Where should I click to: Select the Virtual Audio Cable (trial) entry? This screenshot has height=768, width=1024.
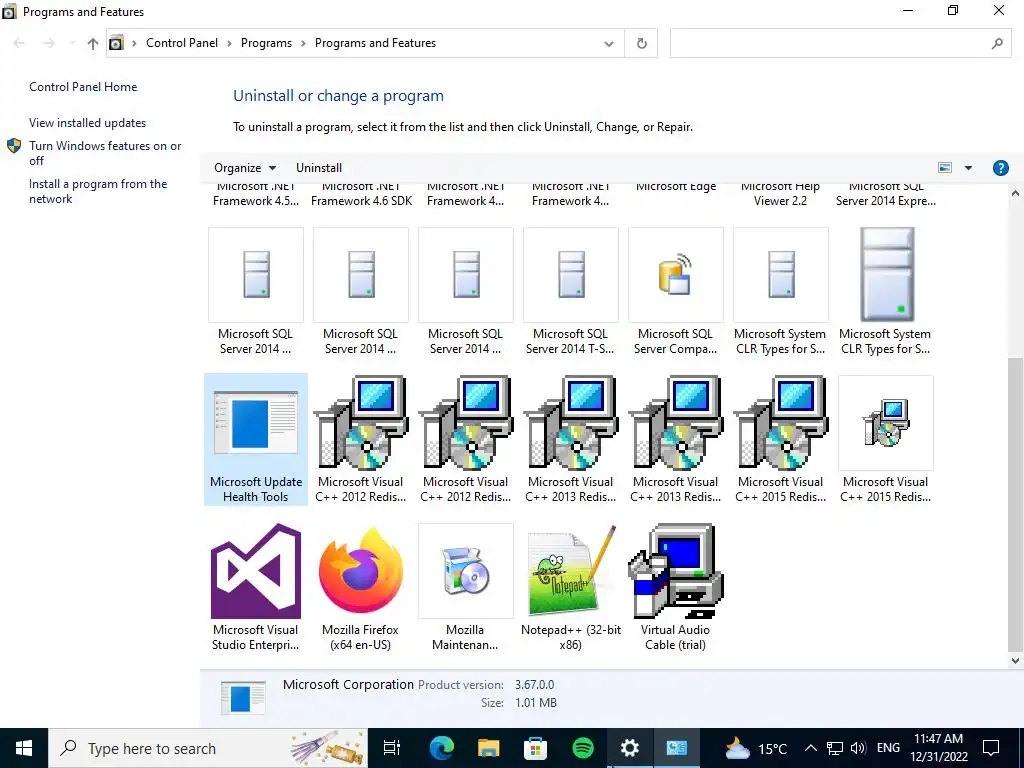(x=675, y=586)
